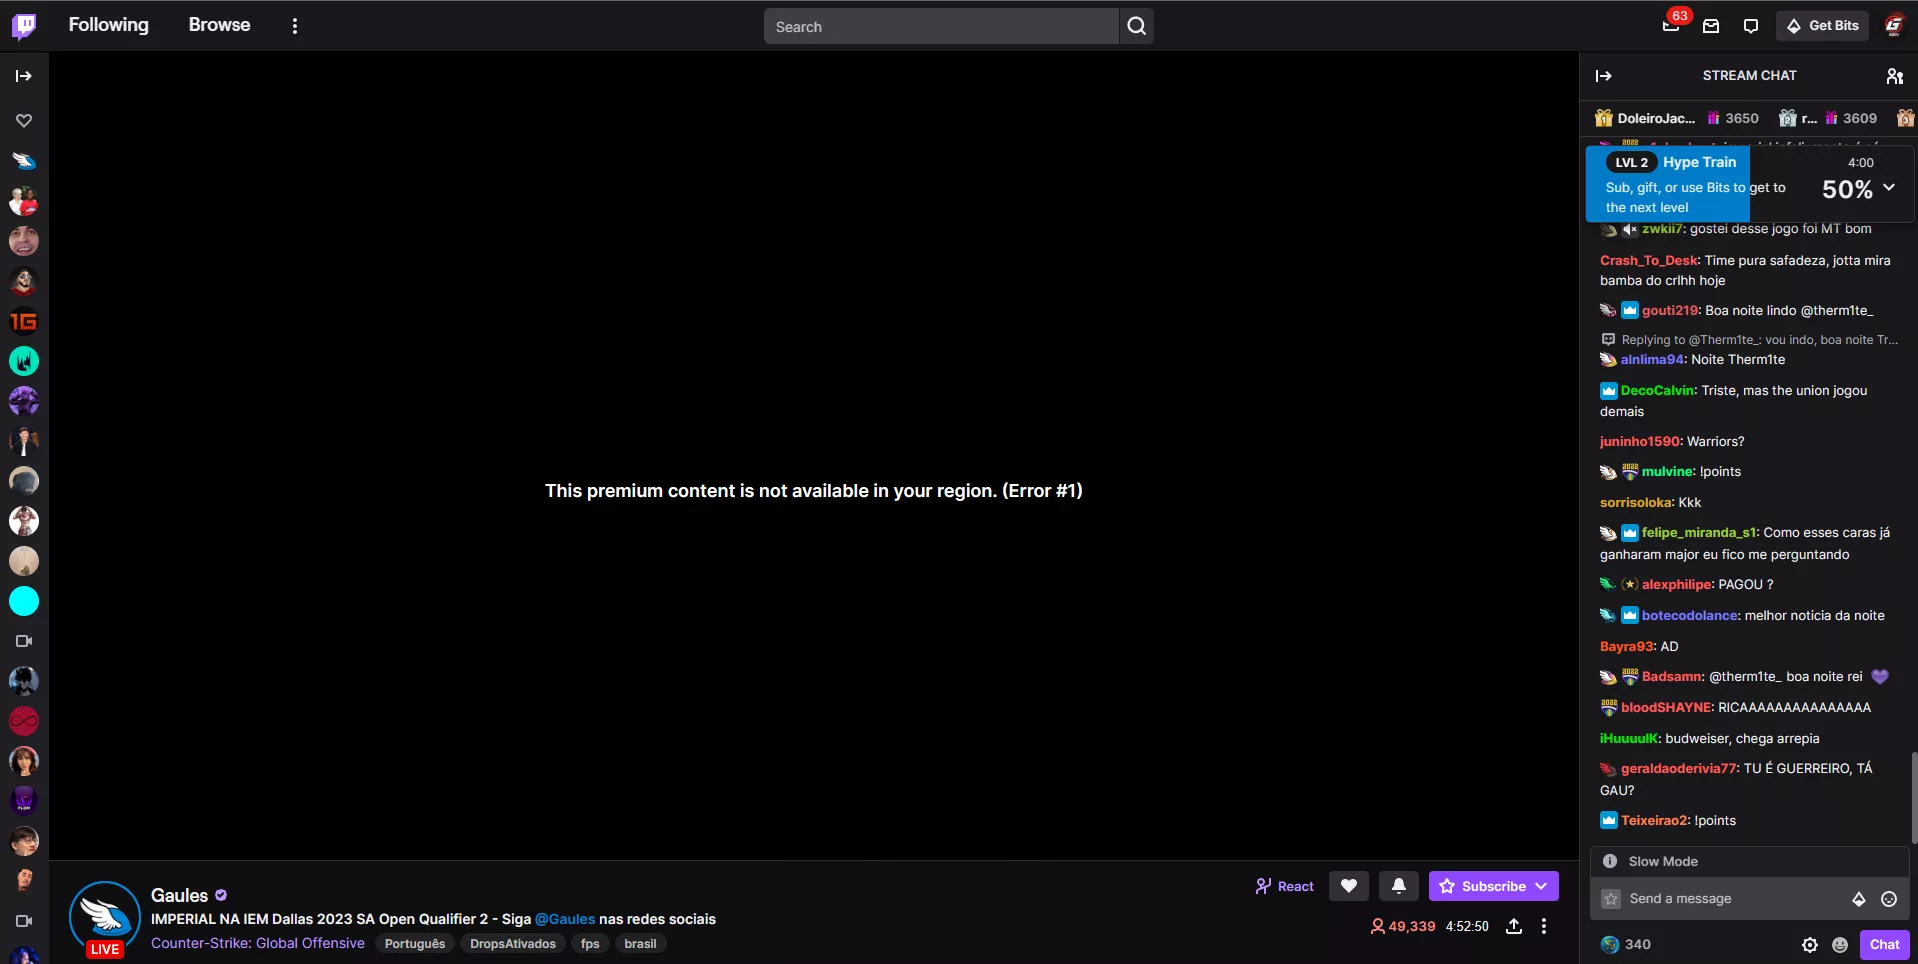Click the share stream icon
Image resolution: width=1918 pixels, height=964 pixels.
(1514, 926)
